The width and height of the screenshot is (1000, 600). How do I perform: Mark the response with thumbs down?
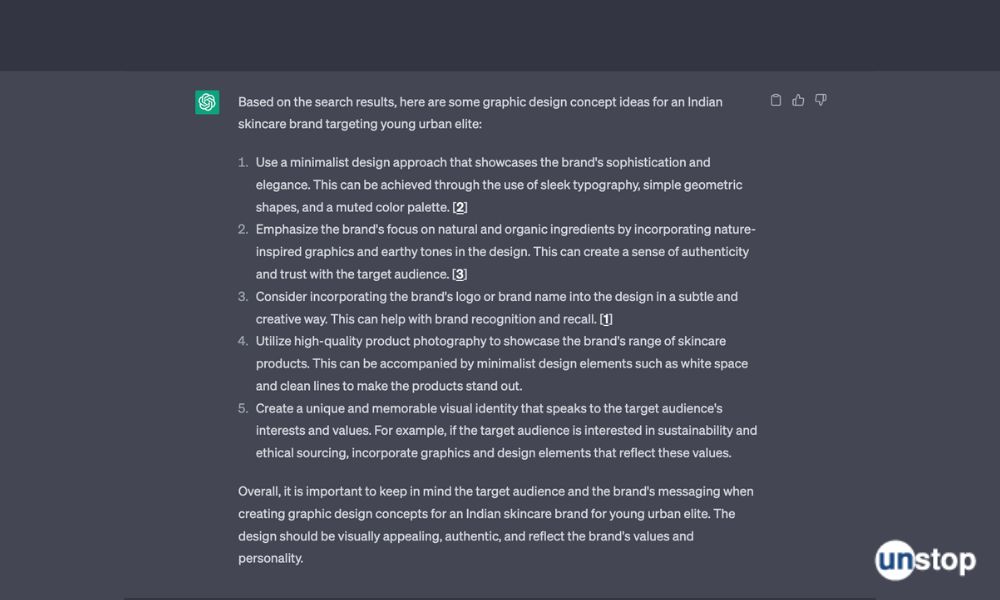coord(821,100)
